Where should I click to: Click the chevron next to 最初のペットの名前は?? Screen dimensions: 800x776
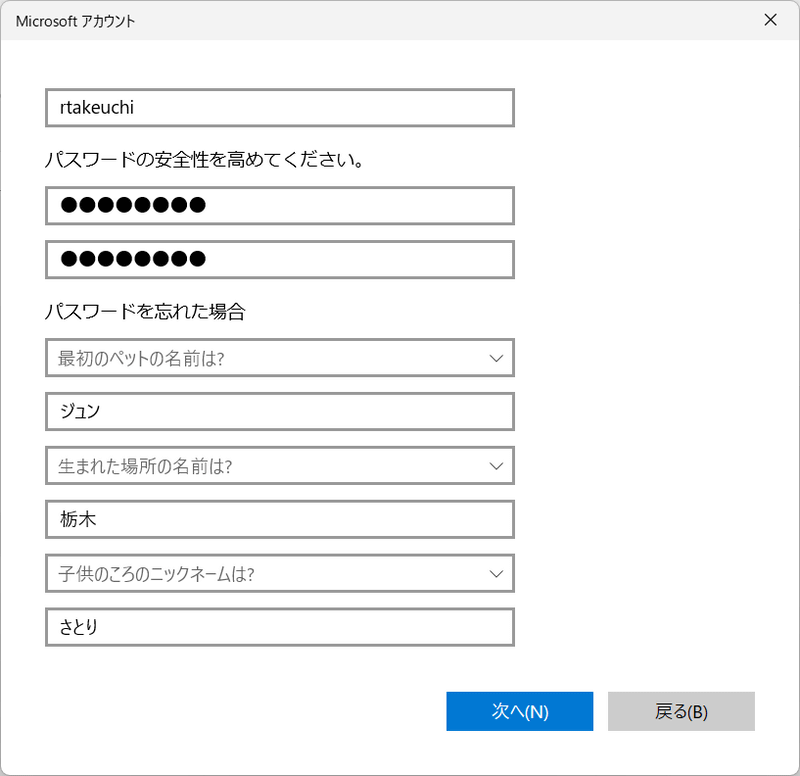496,357
